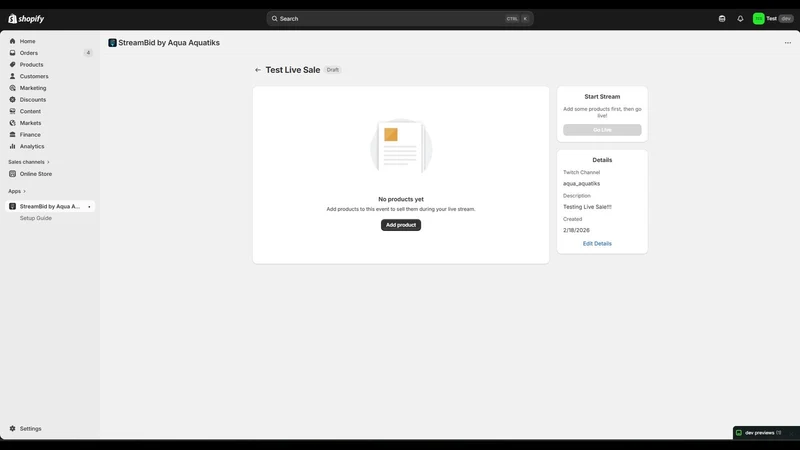Click the Start Stream heading

click(x=602, y=97)
